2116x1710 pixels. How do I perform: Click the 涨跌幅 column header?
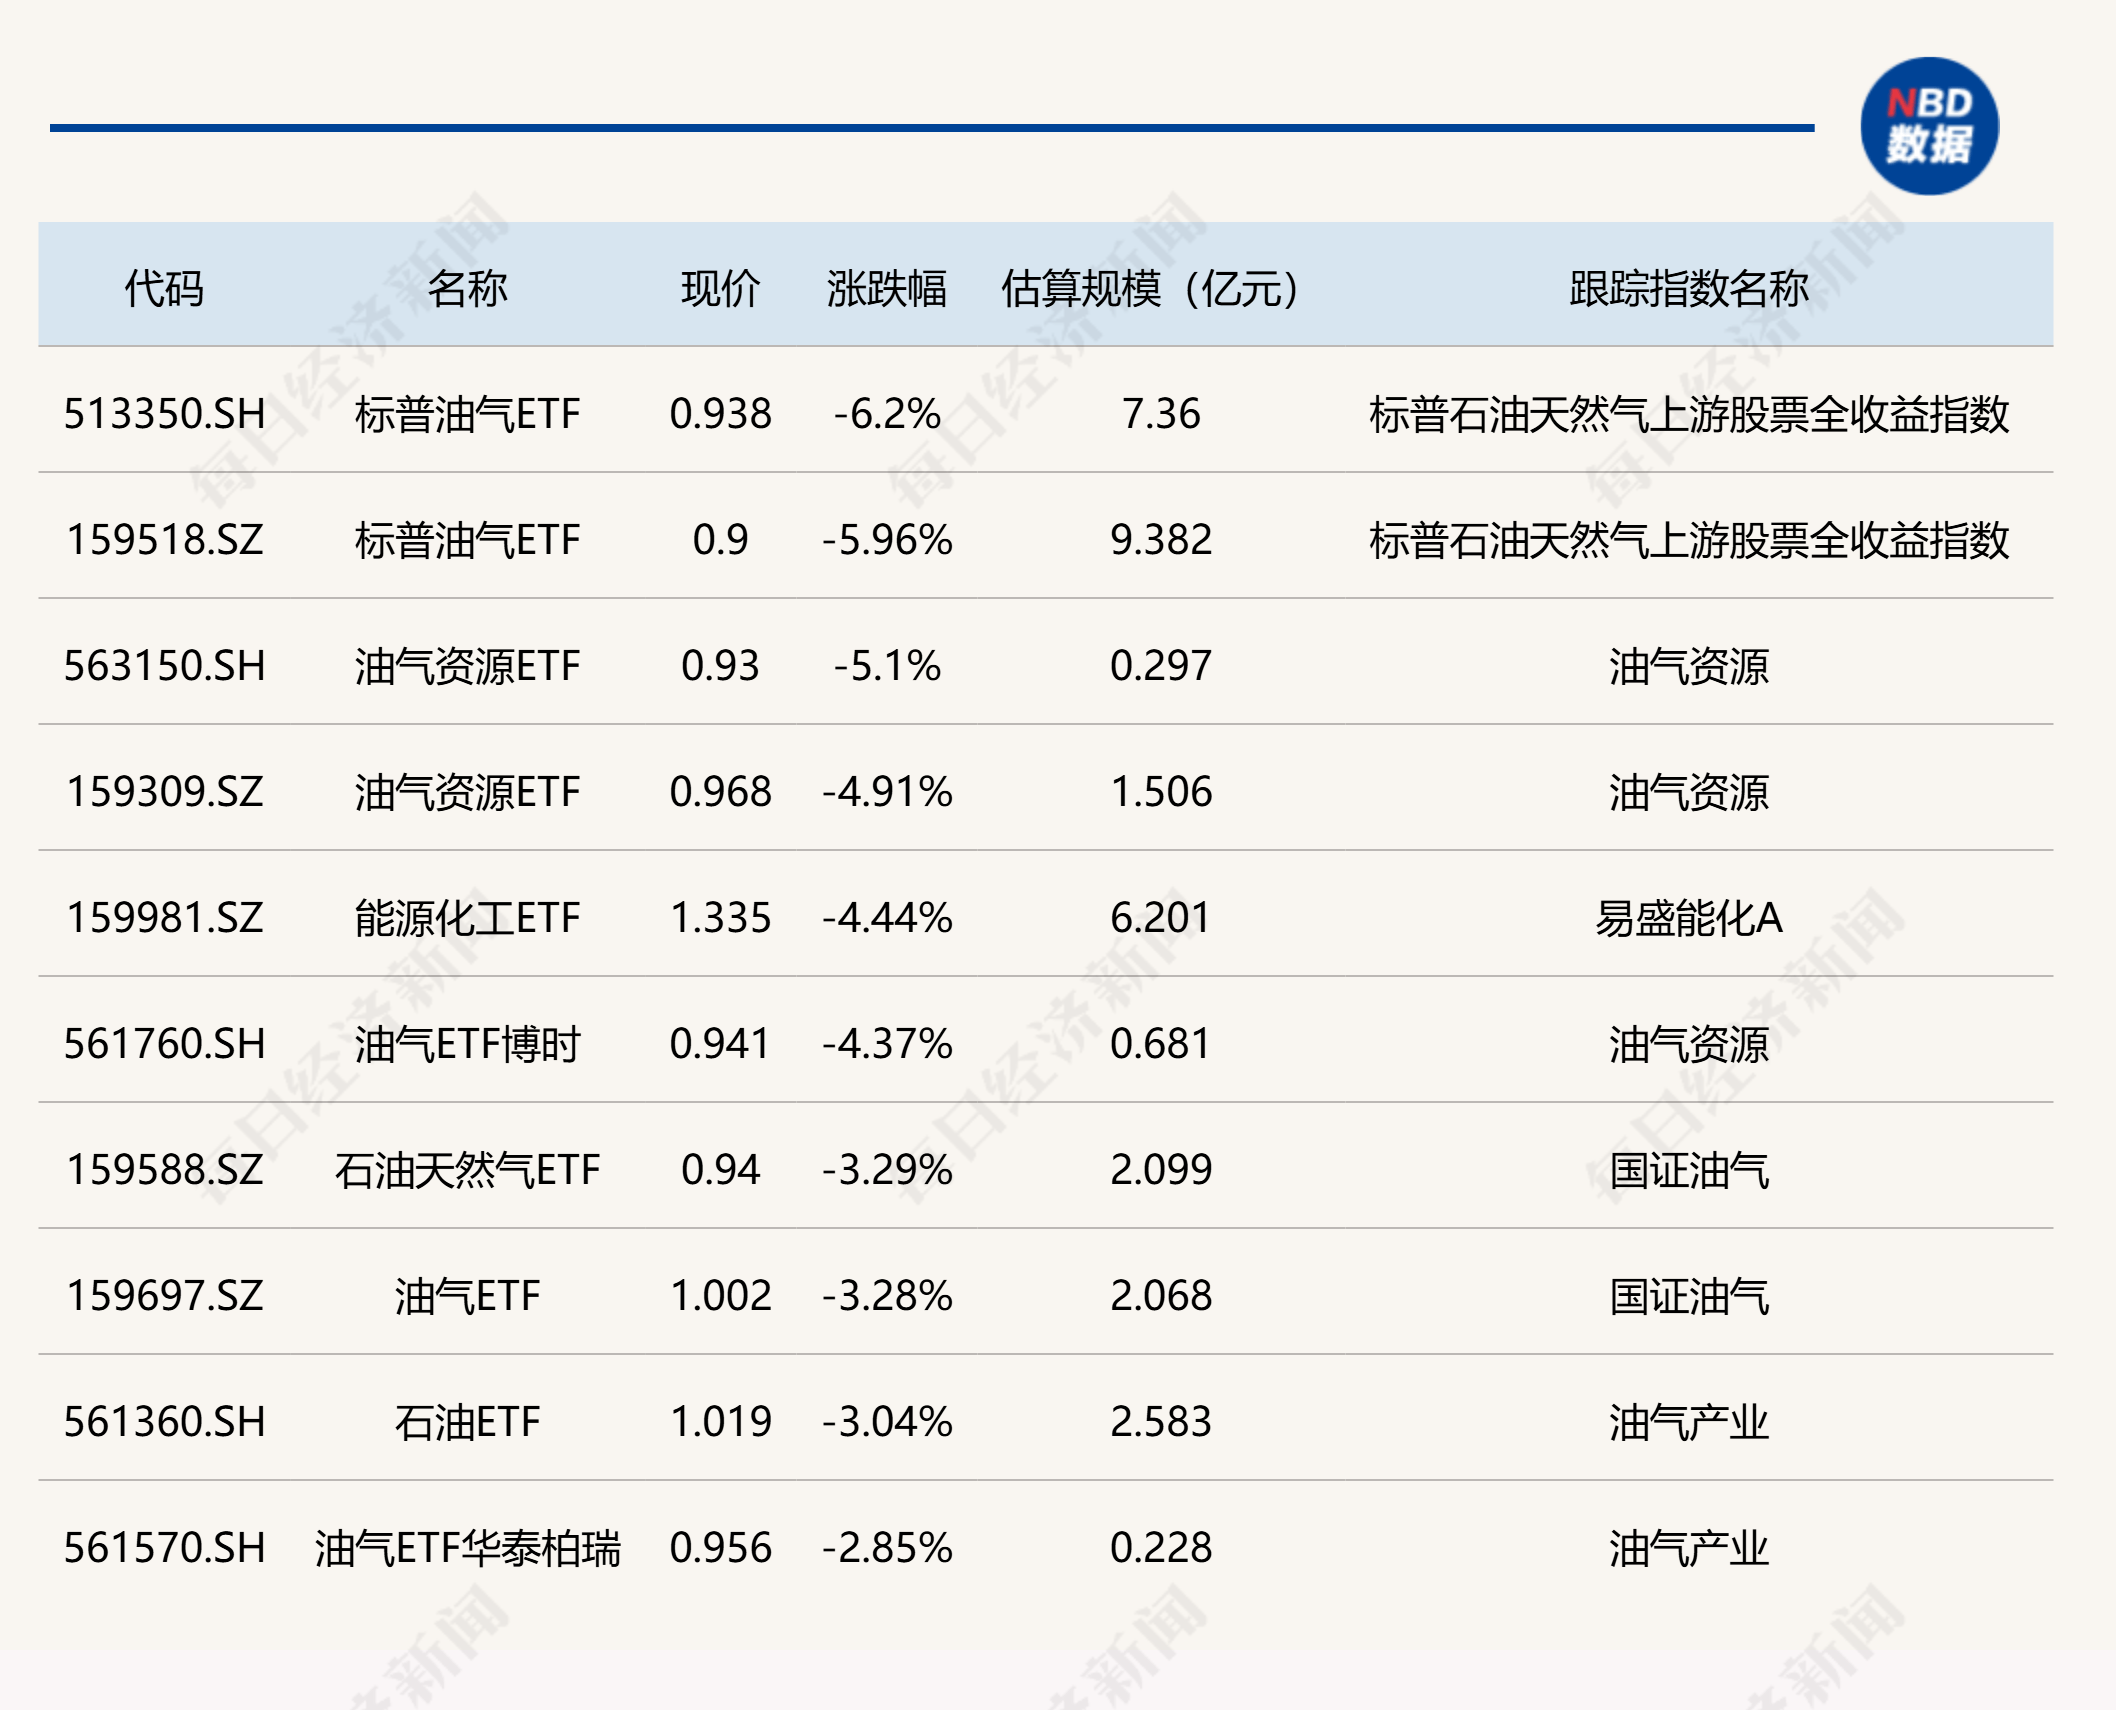click(886, 289)
